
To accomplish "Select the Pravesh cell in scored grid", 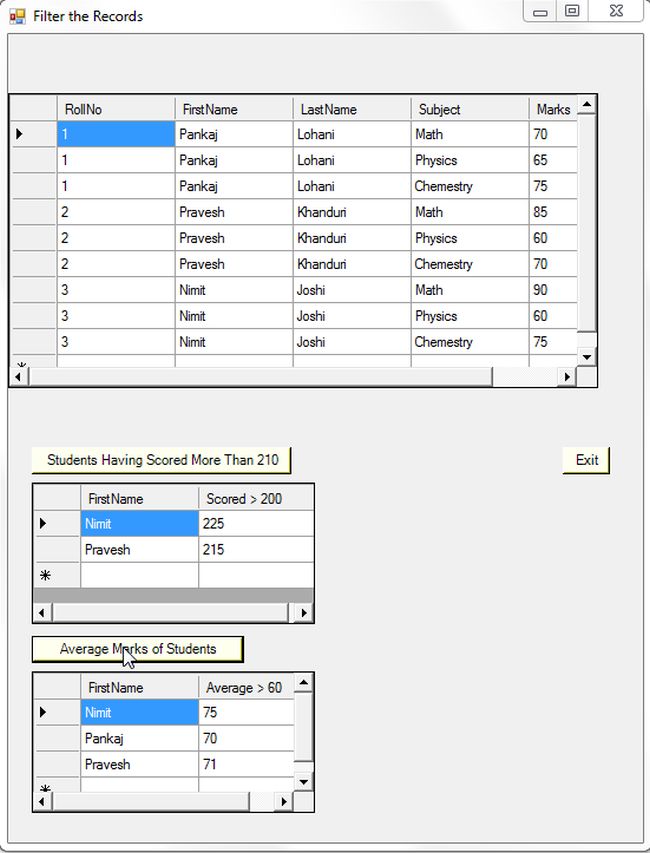I will click(139, 550).
